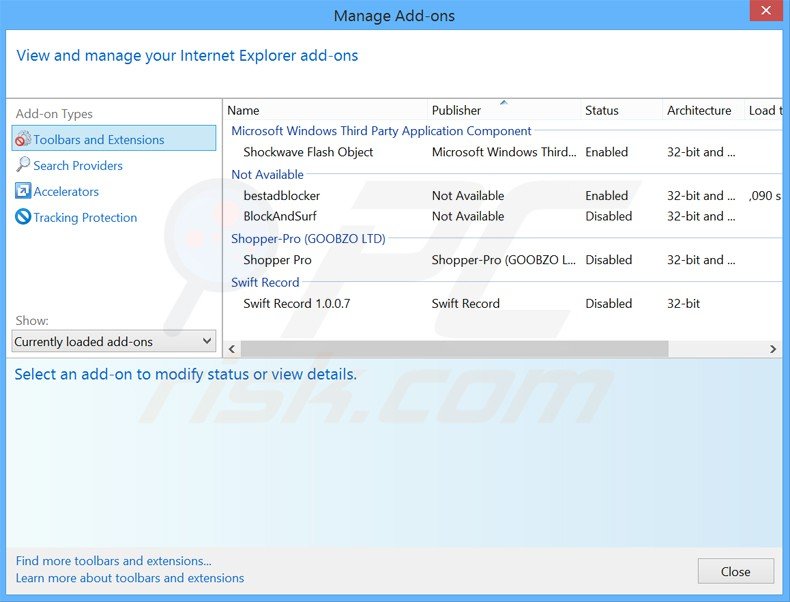790x602 pixels.
Task: Select the Shockwave Flash Object add-on
Action: pos(308,152)
